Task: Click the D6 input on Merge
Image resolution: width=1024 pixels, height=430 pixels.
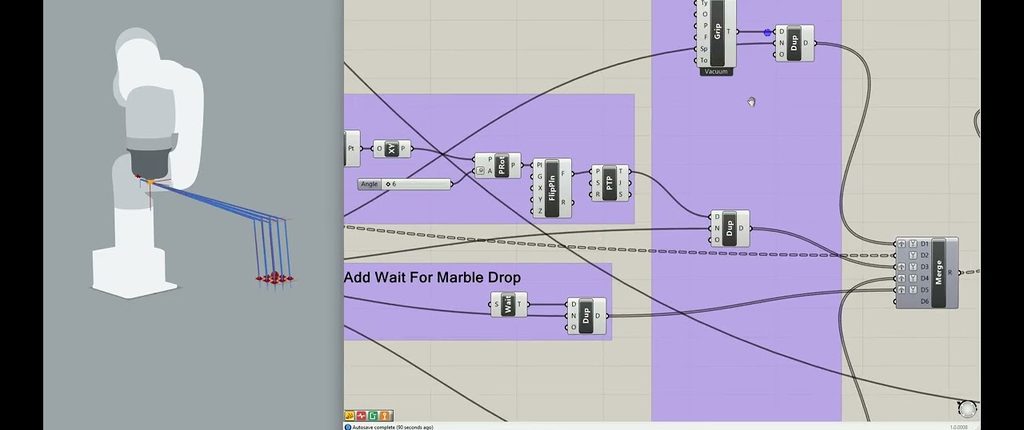Action: [924, 301]
